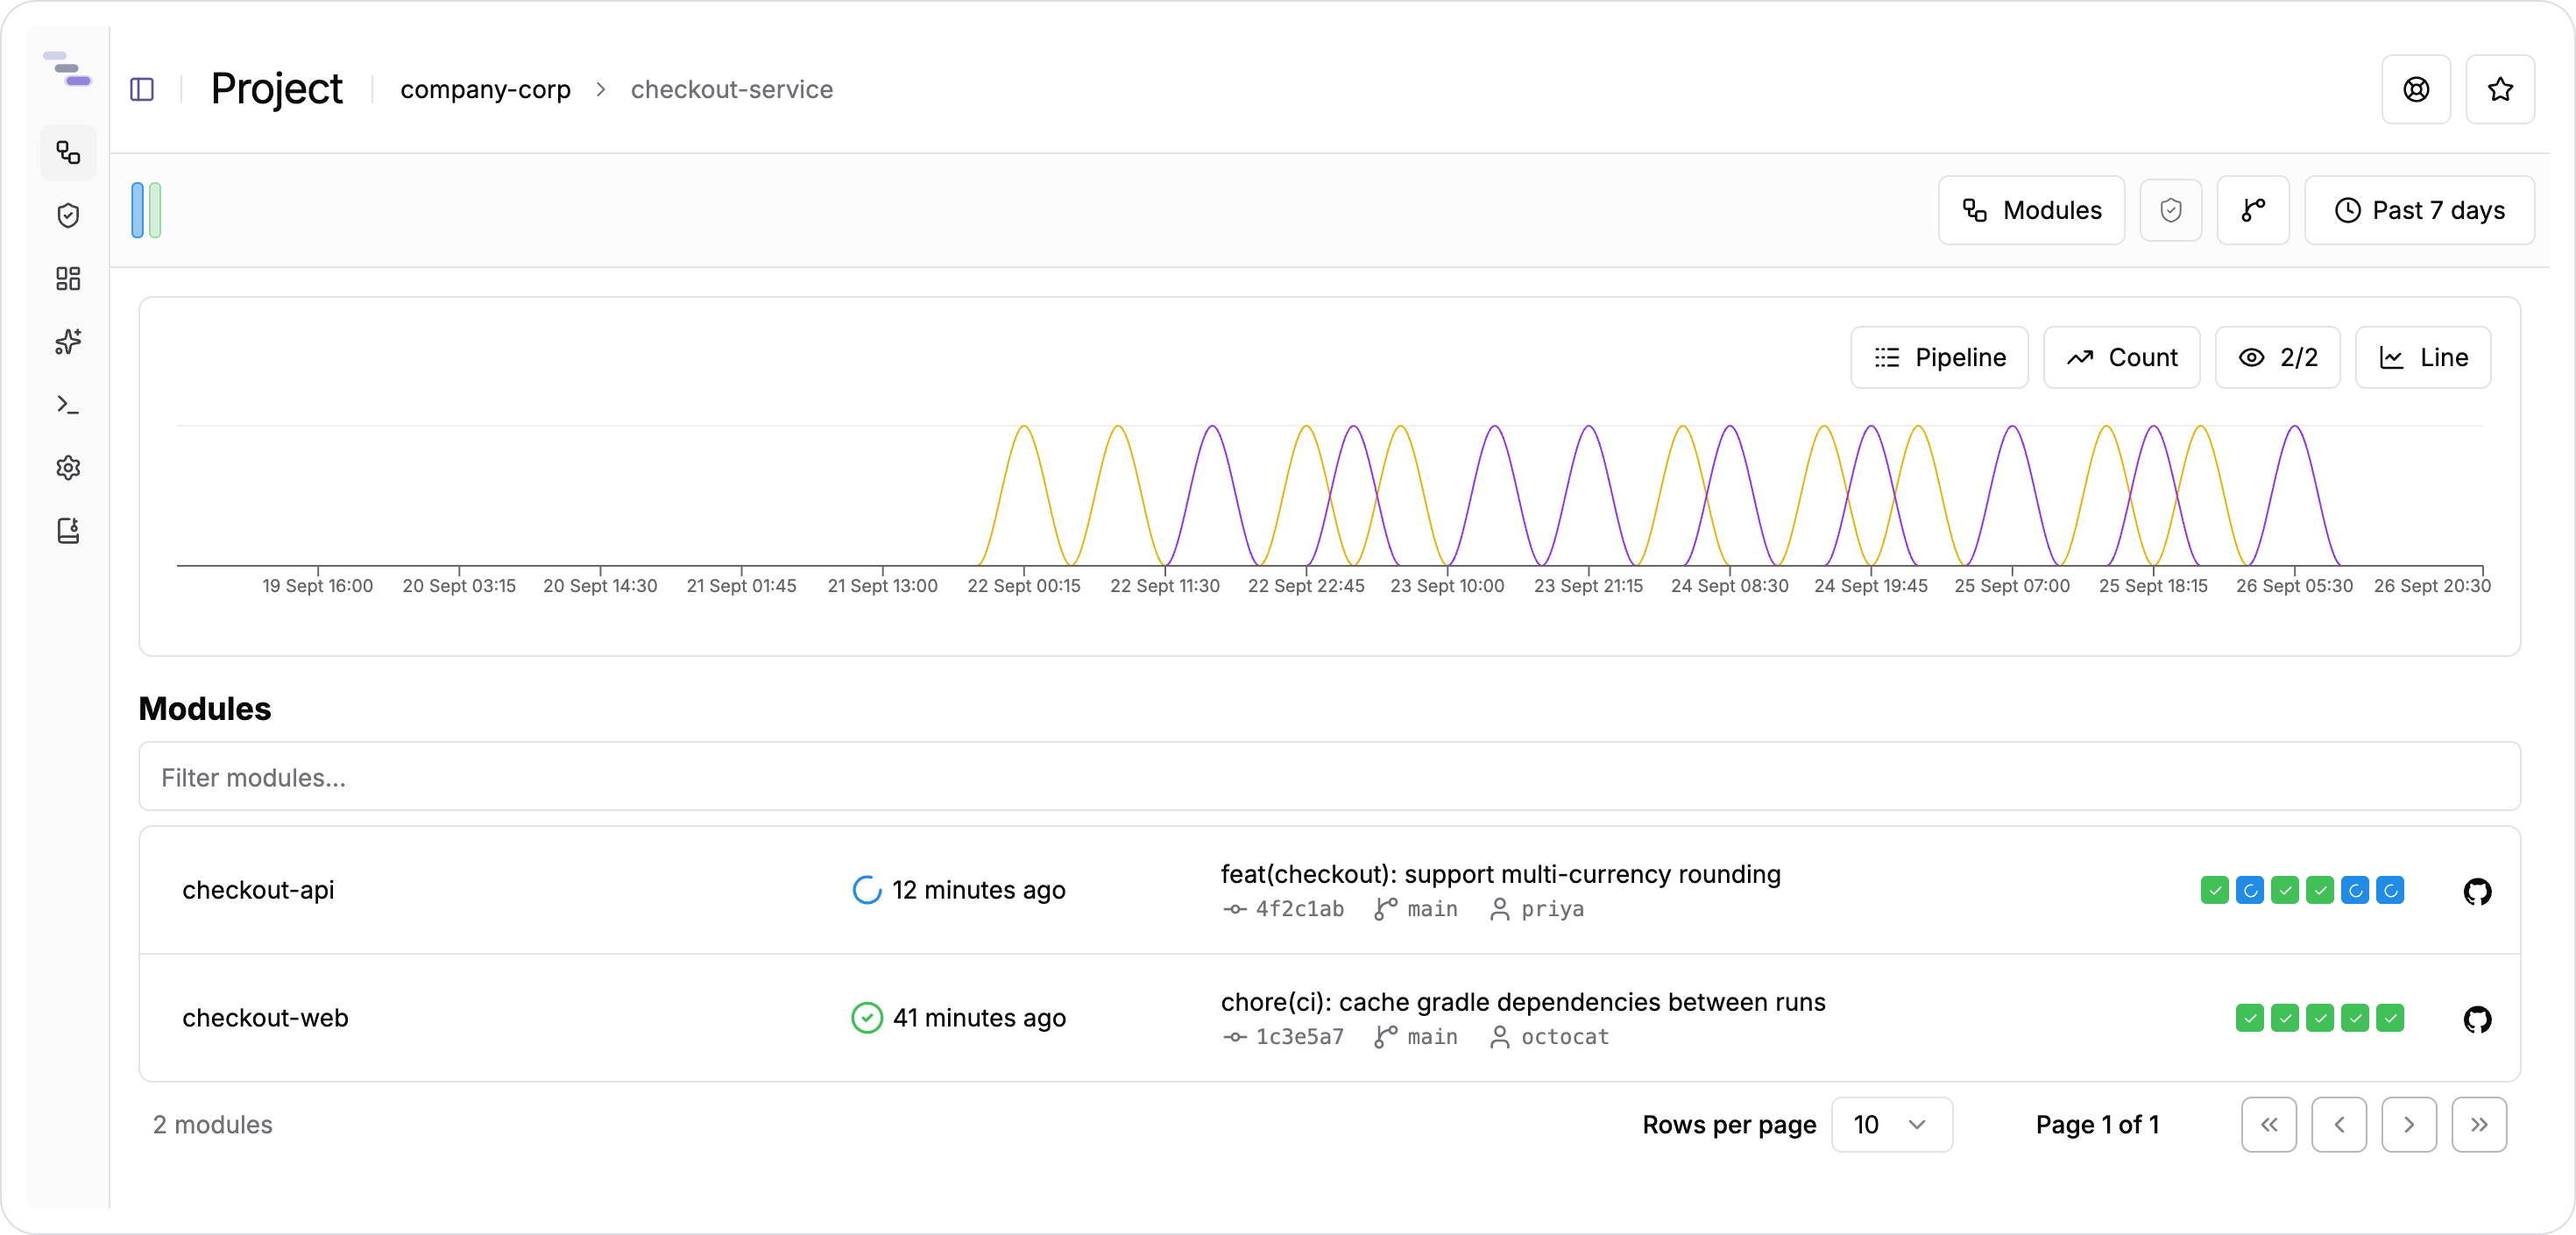Screen dimensions: 2576x1235
Task: Click first blue running step in checkout-api row
Action: point(2249,890)
